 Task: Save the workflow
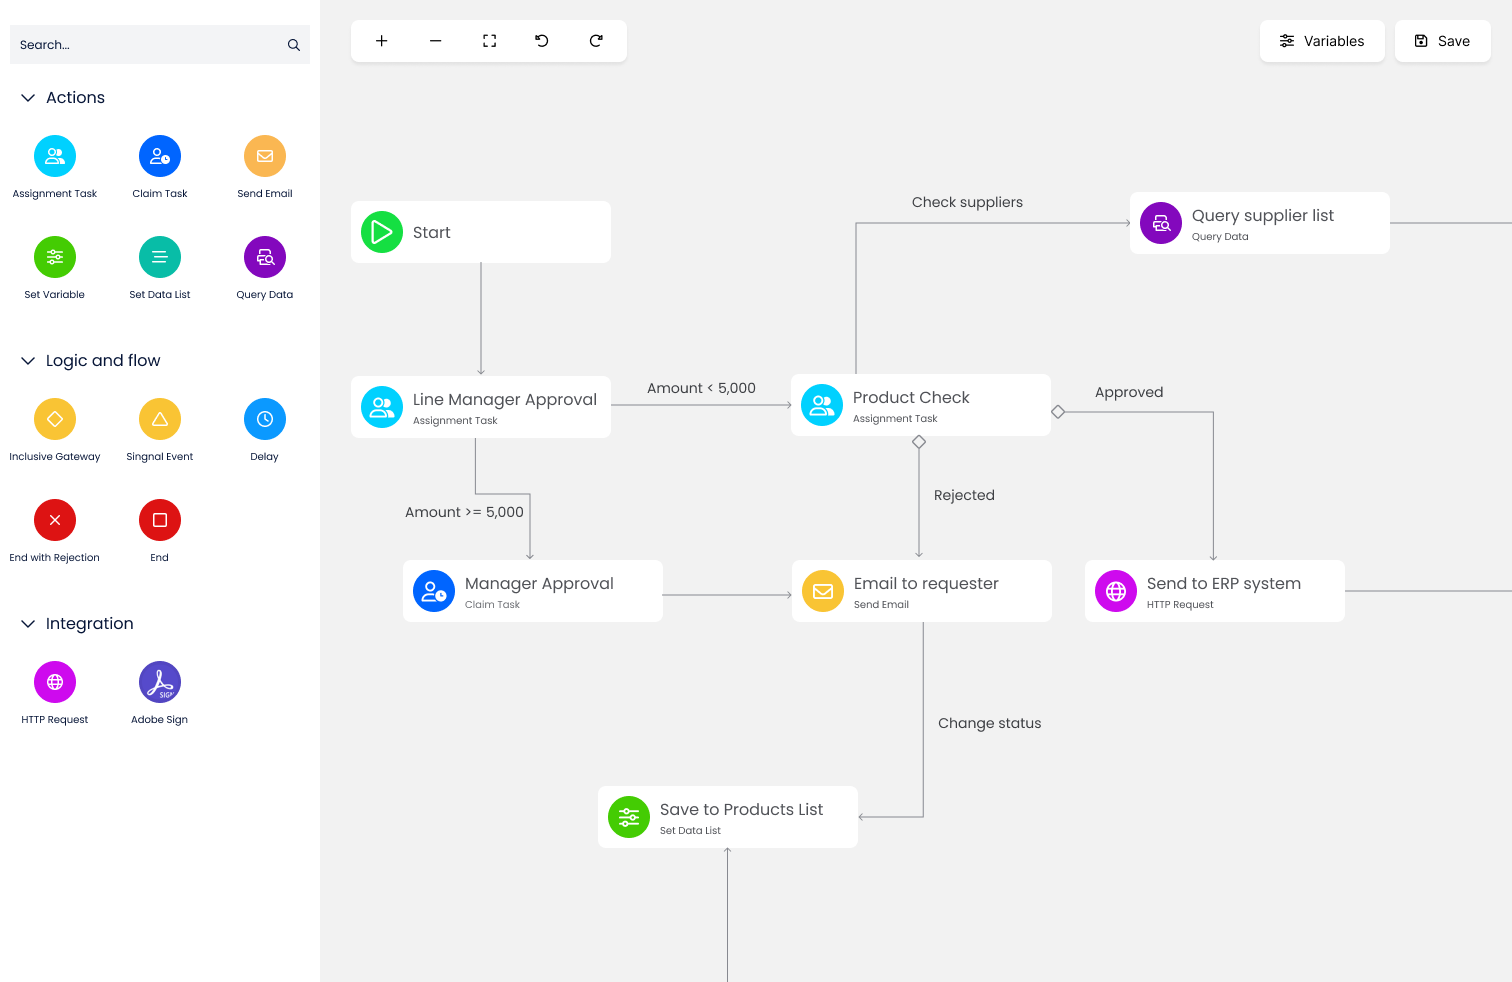[1442, 40]
